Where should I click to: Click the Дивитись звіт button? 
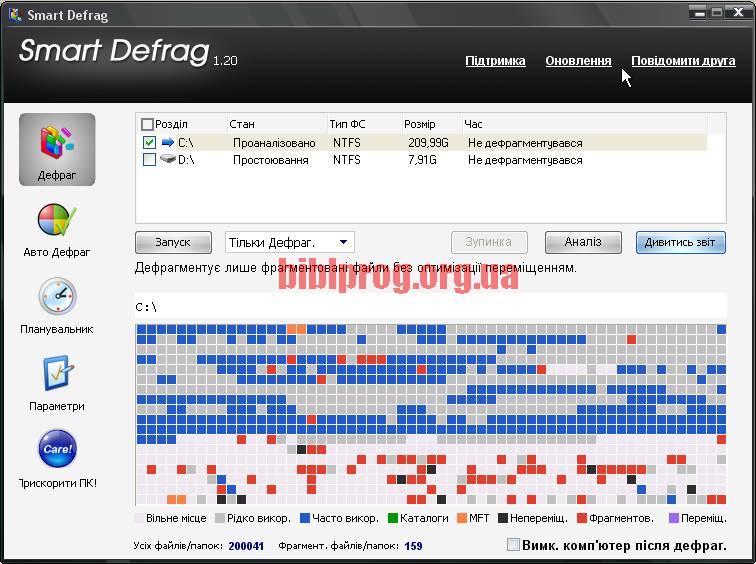click(x=680, y=242)
